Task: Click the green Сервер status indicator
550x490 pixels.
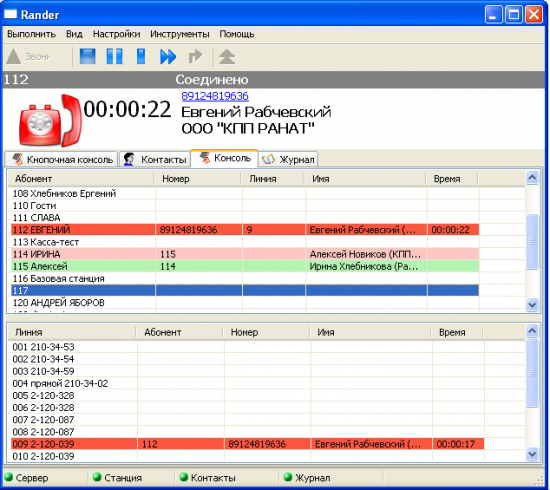Action: (x=9, y=477)
